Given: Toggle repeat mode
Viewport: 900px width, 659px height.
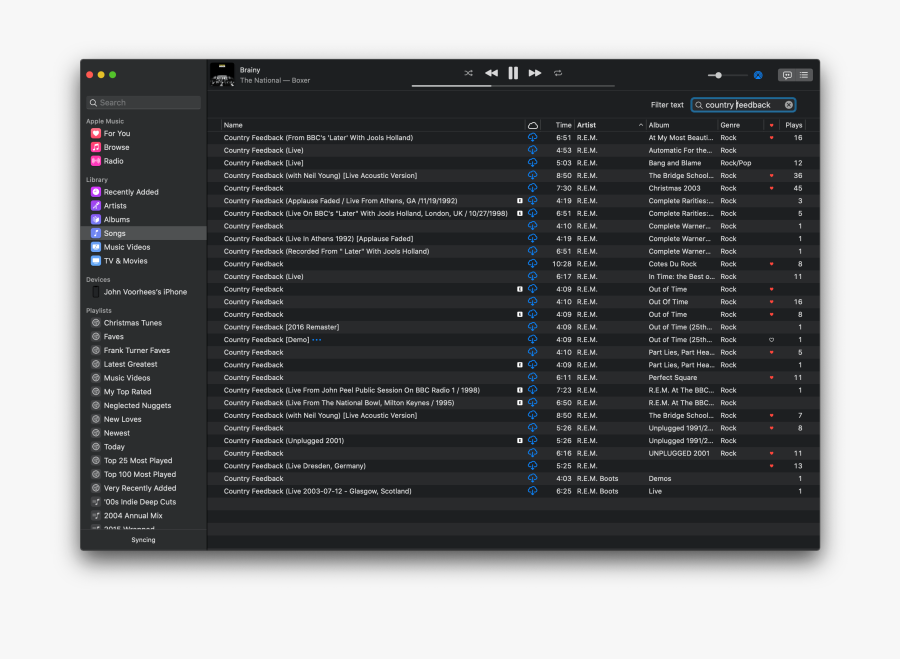Looking at the screenshot, I should pyautogui.click(x=558, y=73).
